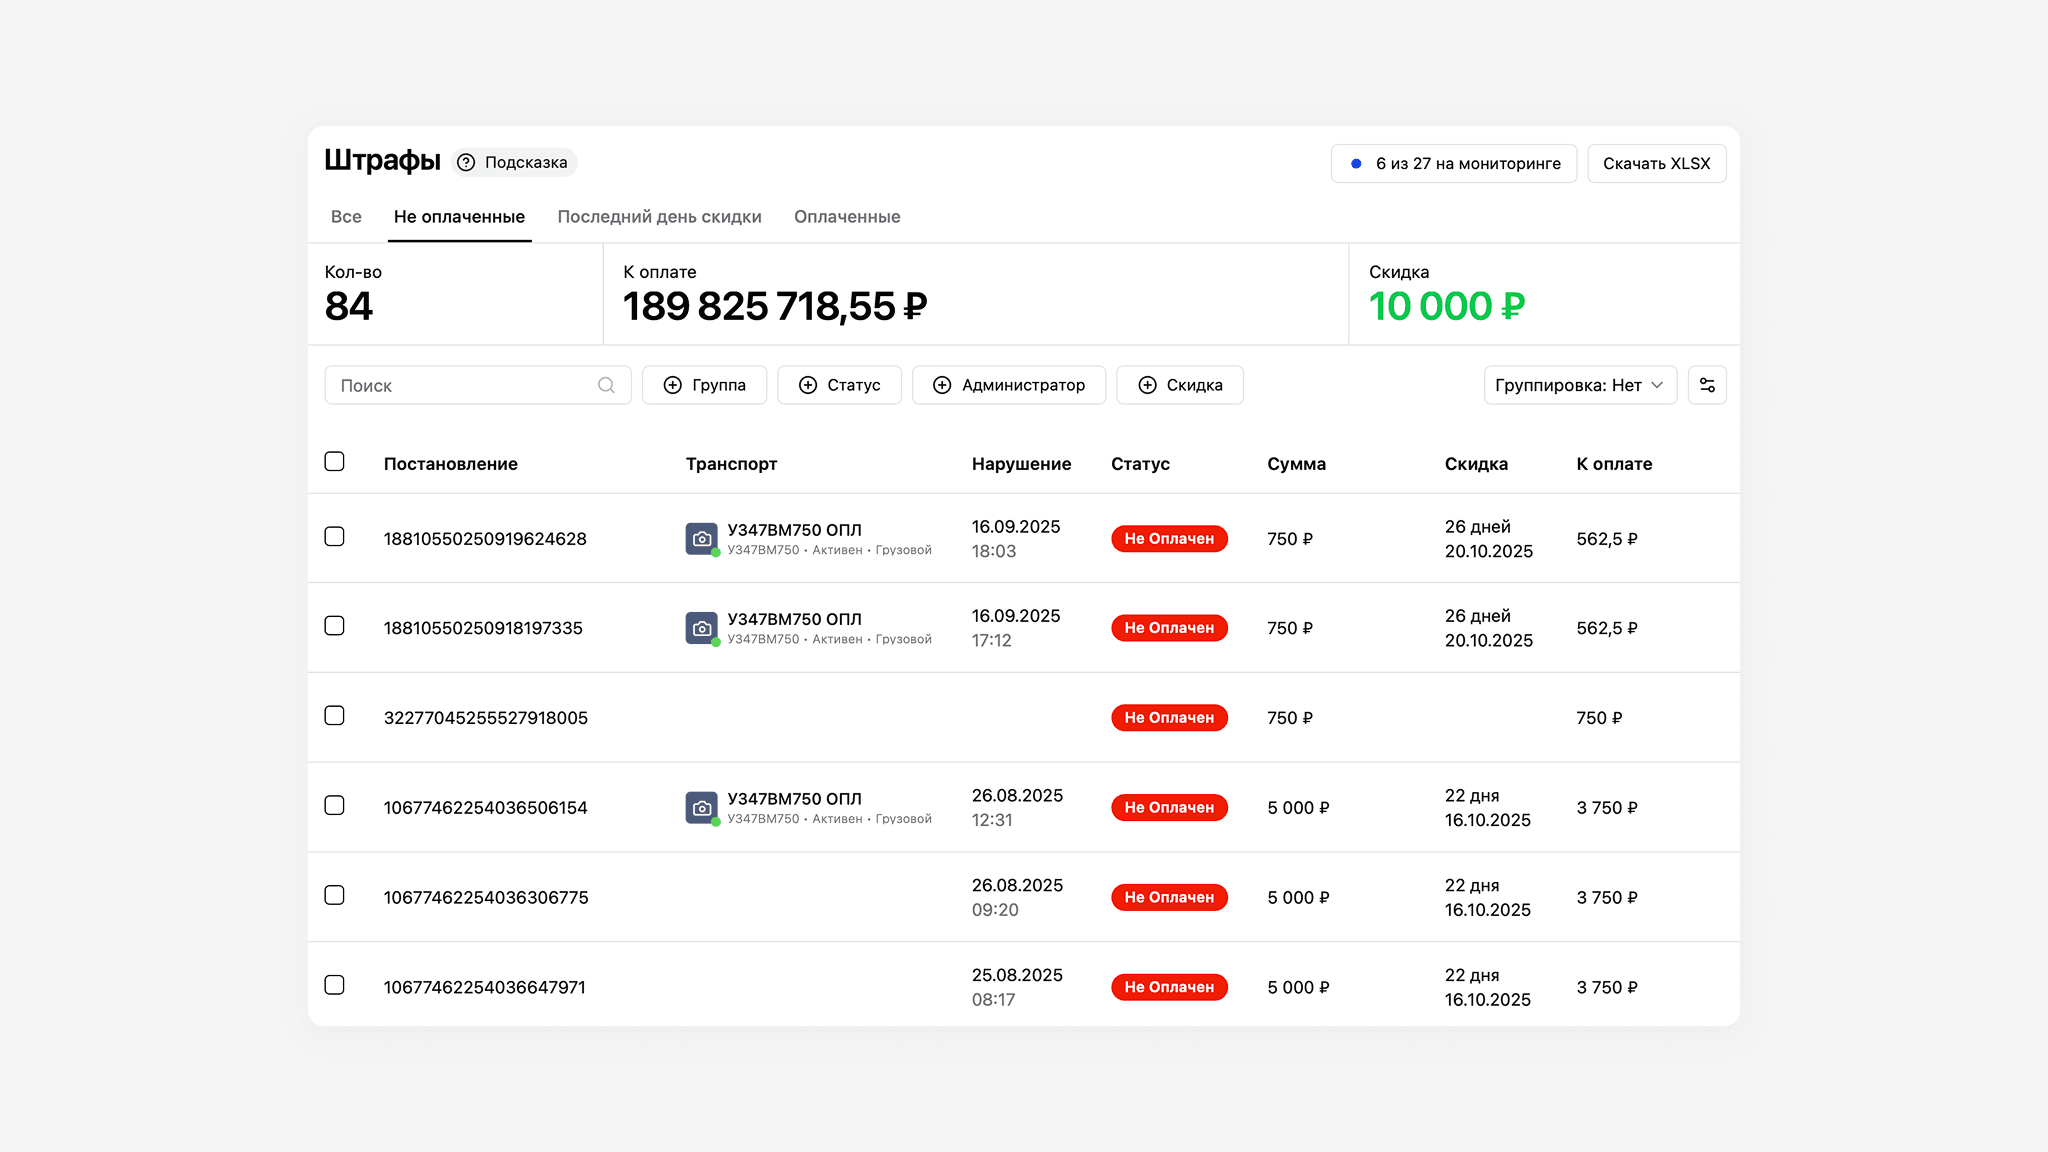
Task: Switch to the Оплаченные tab
Action: [846, 217]
